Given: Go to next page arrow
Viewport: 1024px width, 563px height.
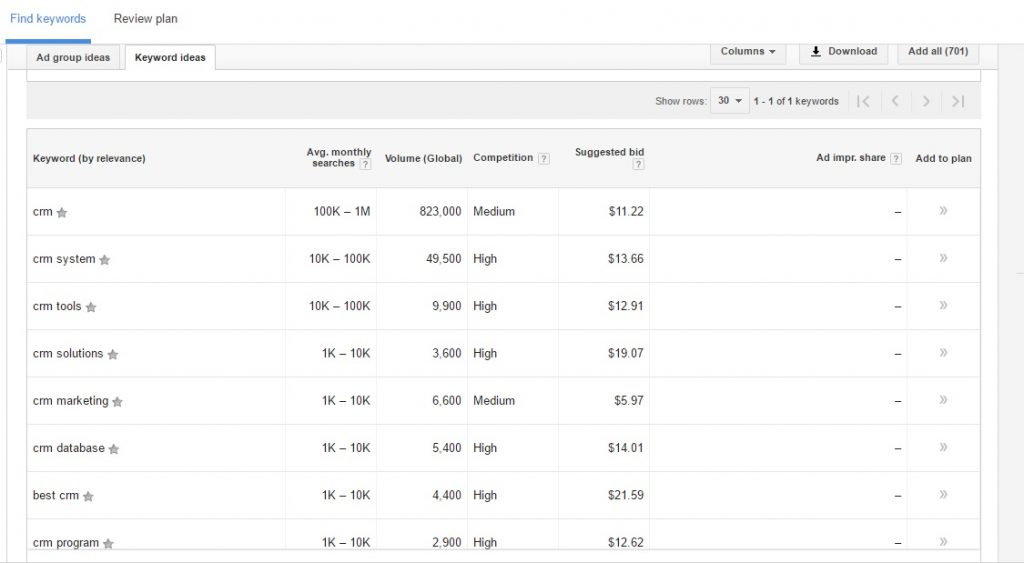Looking at the screenshot, I should click(x=926, y=101).
